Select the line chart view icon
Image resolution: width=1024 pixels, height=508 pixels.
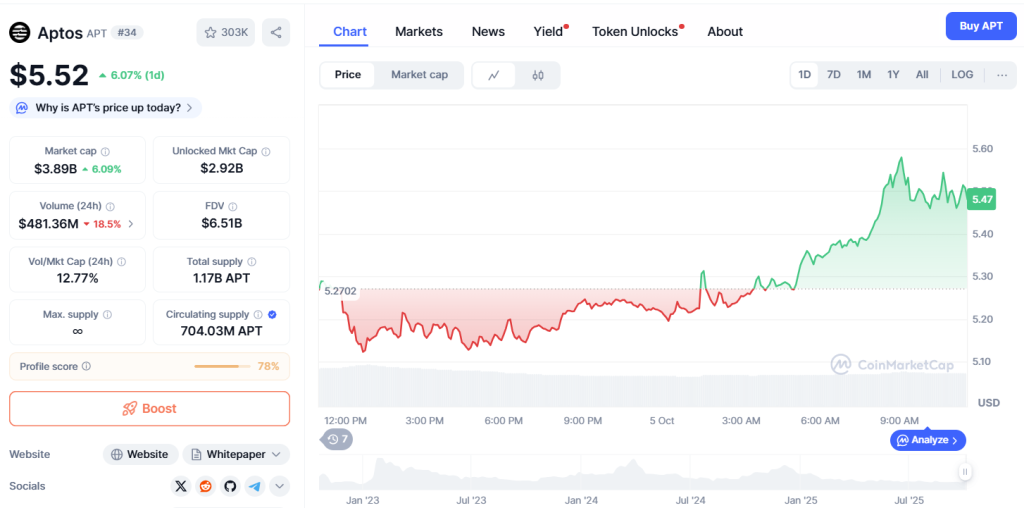(494, 75)
